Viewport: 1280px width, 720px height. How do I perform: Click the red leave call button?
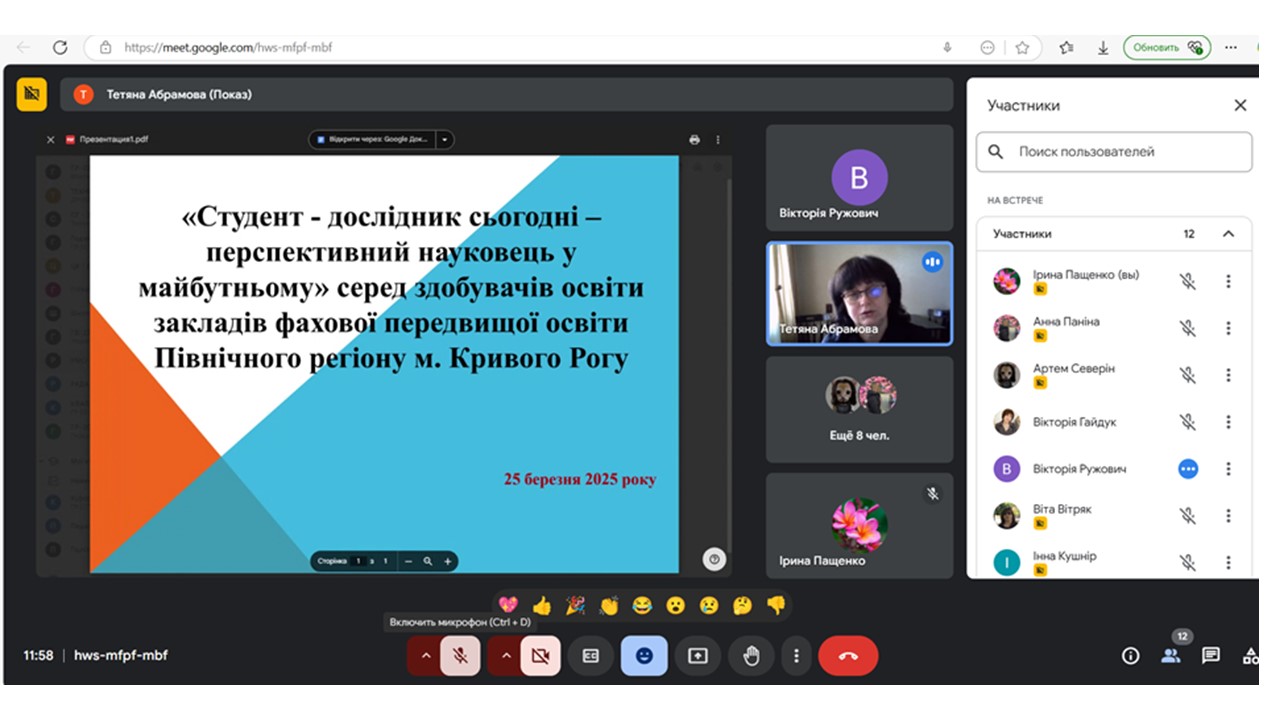pos(848,656)
